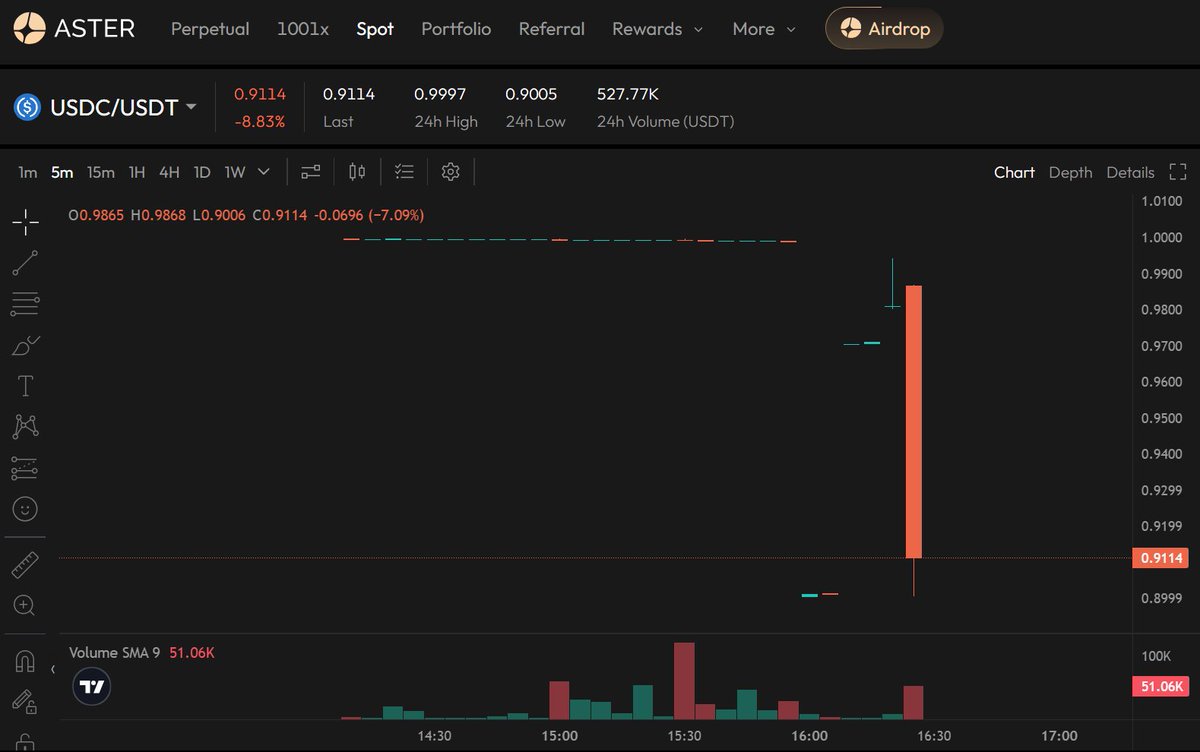Select the 15m timeframe

100,172
